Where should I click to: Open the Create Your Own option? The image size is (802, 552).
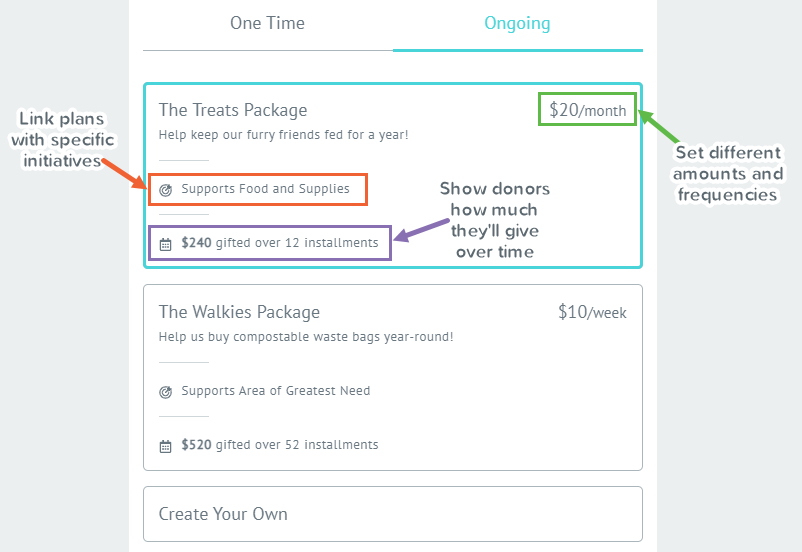coord(393,514)
